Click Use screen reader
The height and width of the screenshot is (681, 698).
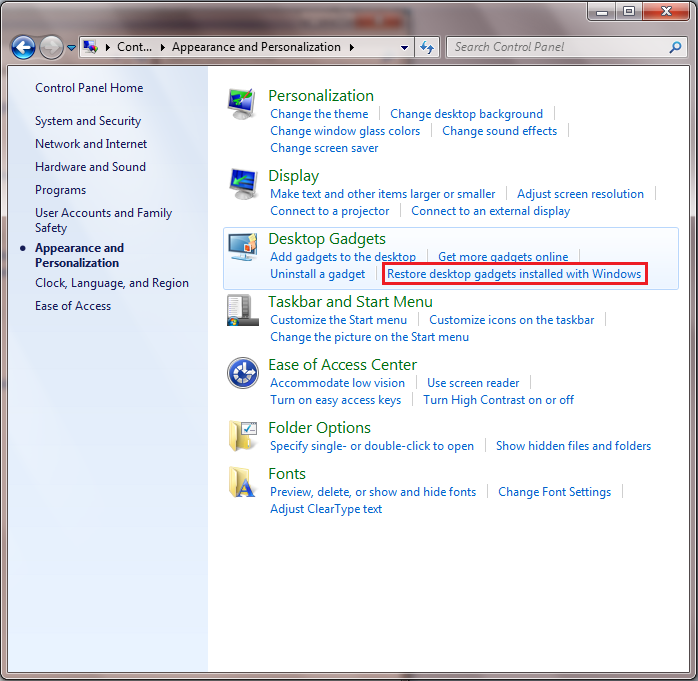473,383
